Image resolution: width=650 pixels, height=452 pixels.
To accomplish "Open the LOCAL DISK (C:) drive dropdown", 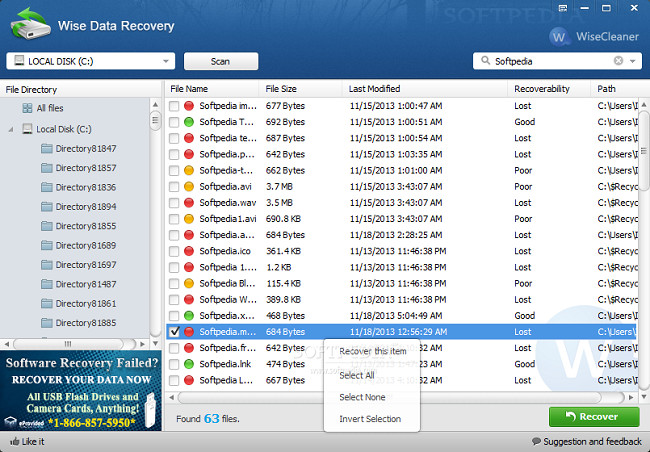I will point(164,62).
